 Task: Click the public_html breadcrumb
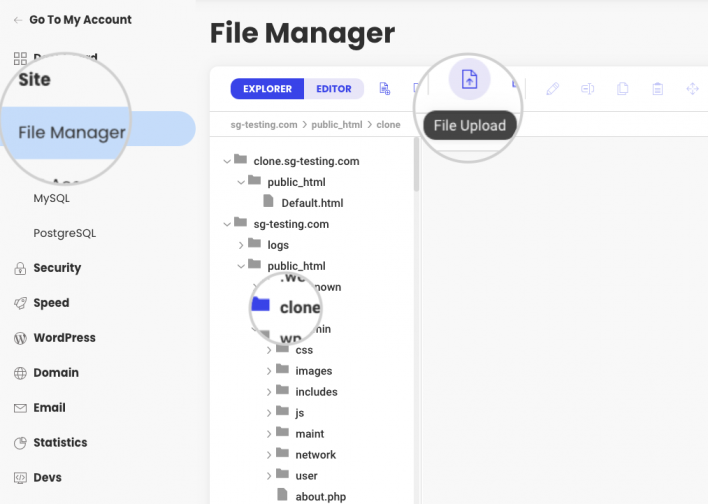tap(337, 125)
